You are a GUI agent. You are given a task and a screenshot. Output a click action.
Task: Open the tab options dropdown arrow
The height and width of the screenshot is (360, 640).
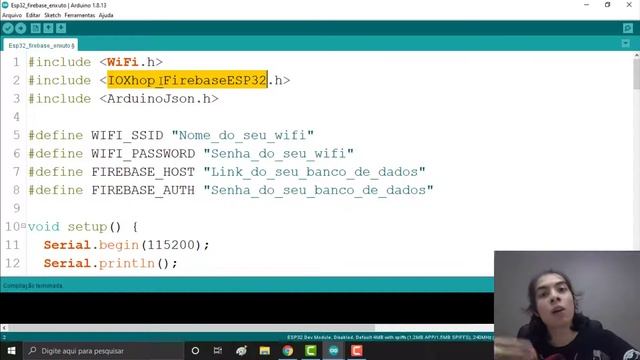click(x=625, y=43)
